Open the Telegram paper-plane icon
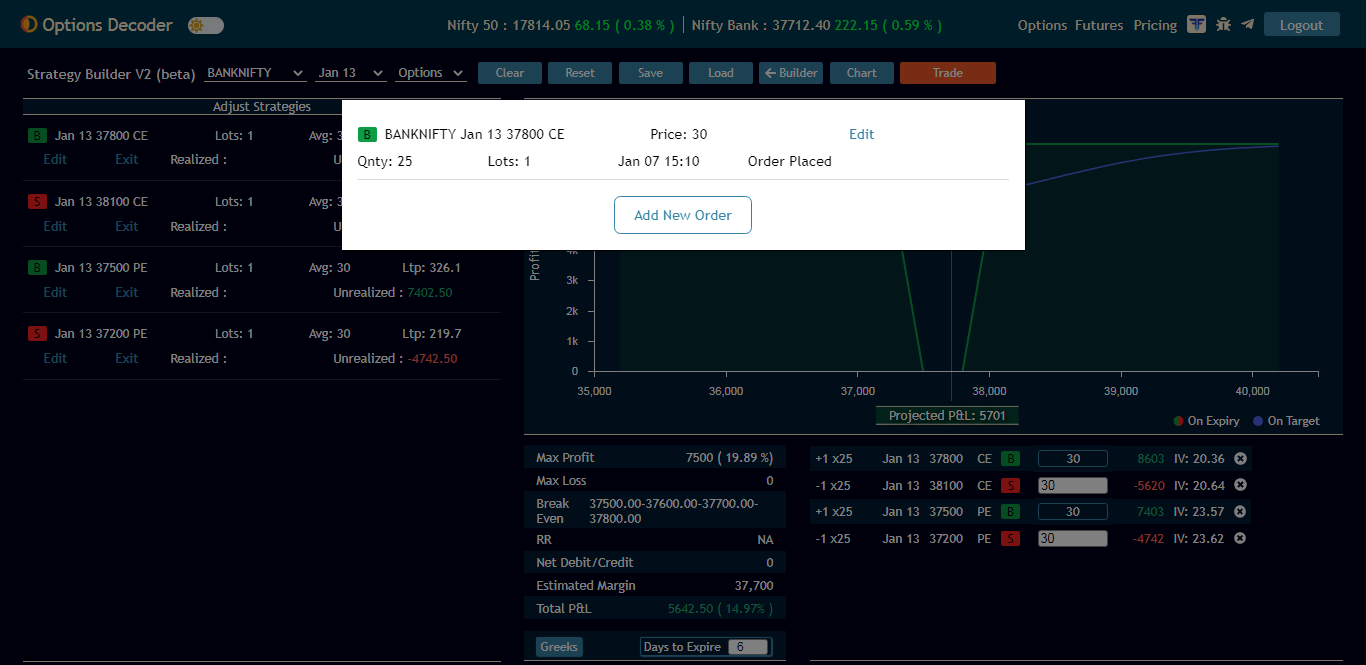1366x665 pixels. tap(1247, 24)
